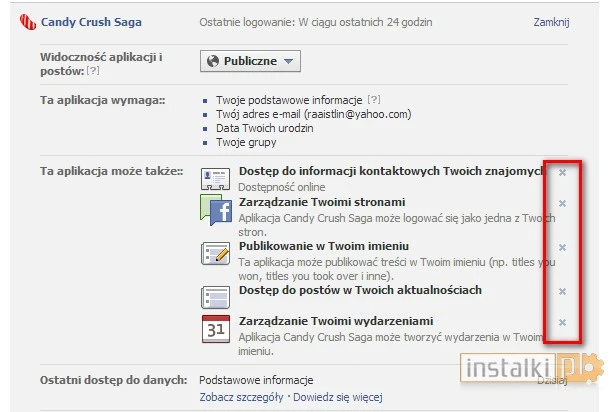This screenshot has width=614, height=412.
Task: Remove the Publikowanie w Twoim imieniu permission
Action: [562, 247]
